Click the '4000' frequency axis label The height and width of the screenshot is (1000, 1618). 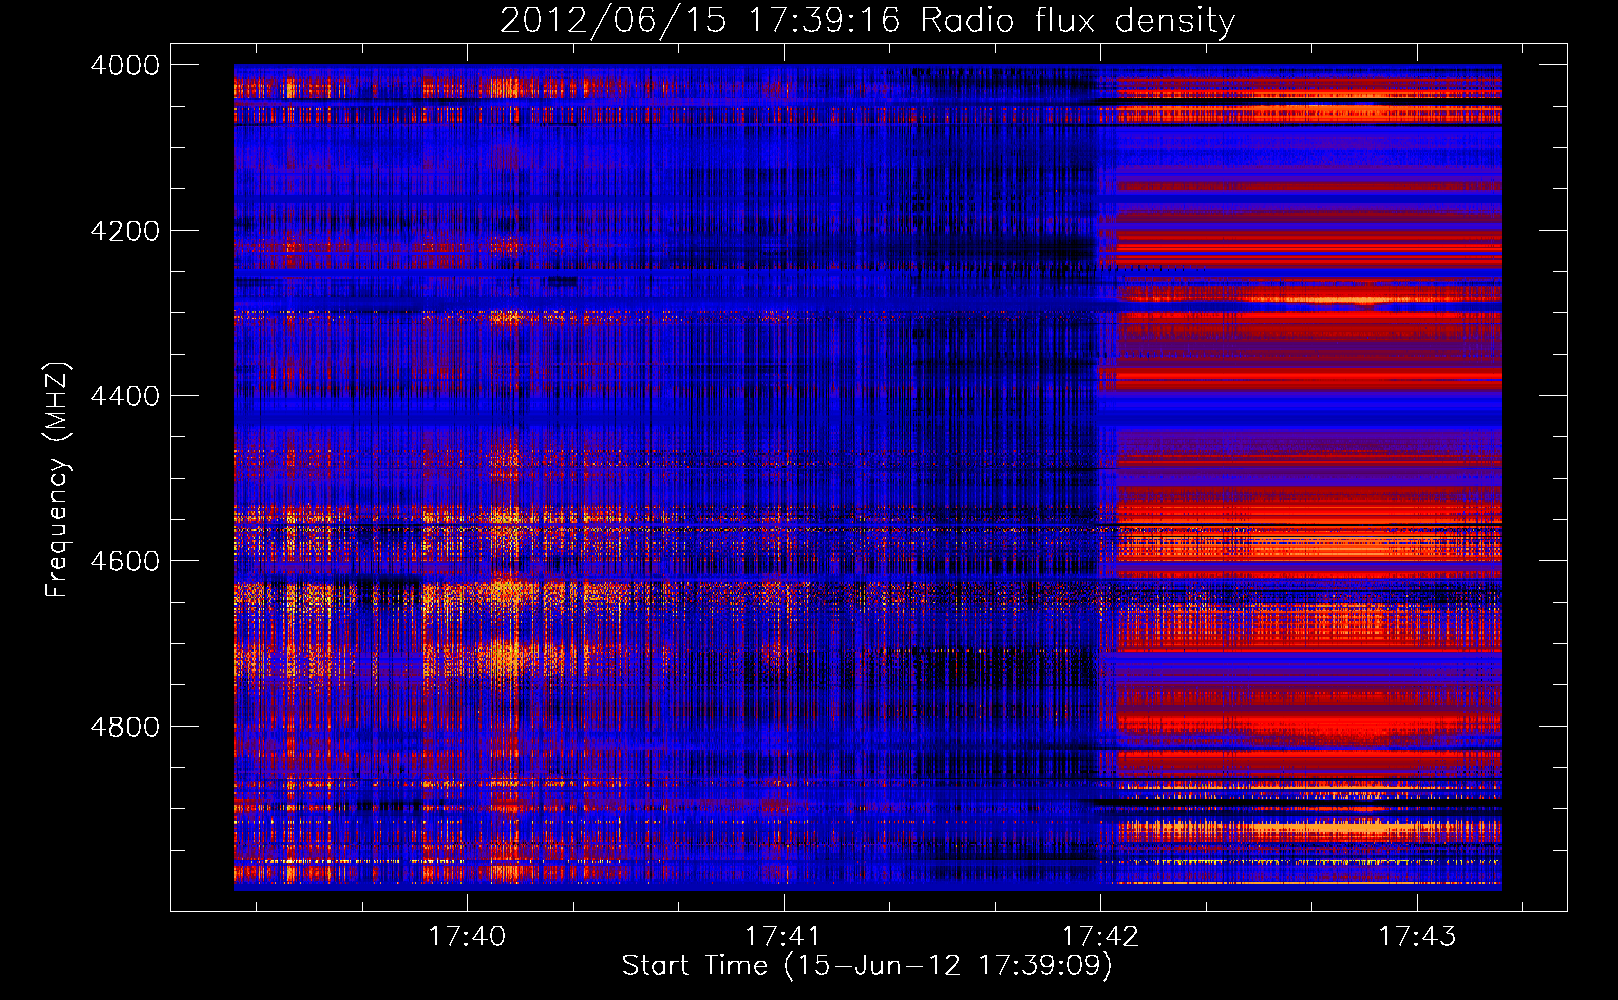(125, 65)
